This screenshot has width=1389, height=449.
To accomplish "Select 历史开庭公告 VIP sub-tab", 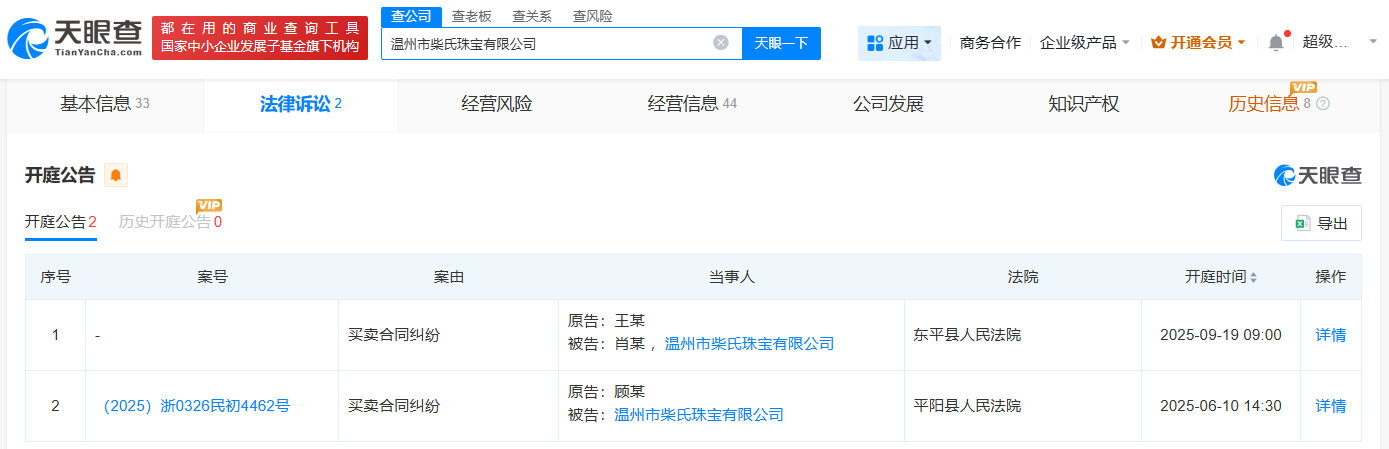I will tap(170, 222).
